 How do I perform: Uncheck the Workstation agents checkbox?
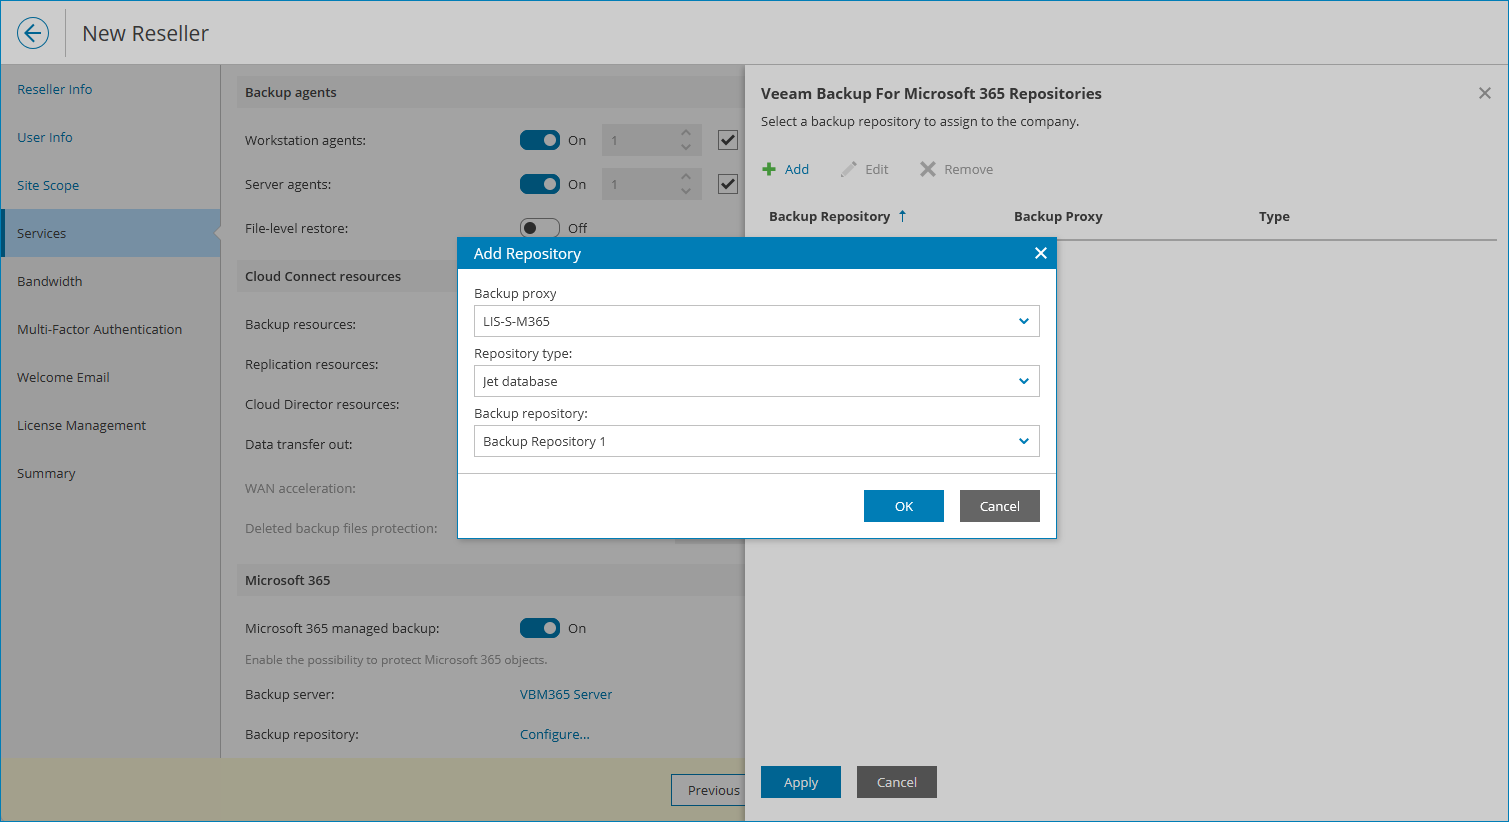point(728,140)
